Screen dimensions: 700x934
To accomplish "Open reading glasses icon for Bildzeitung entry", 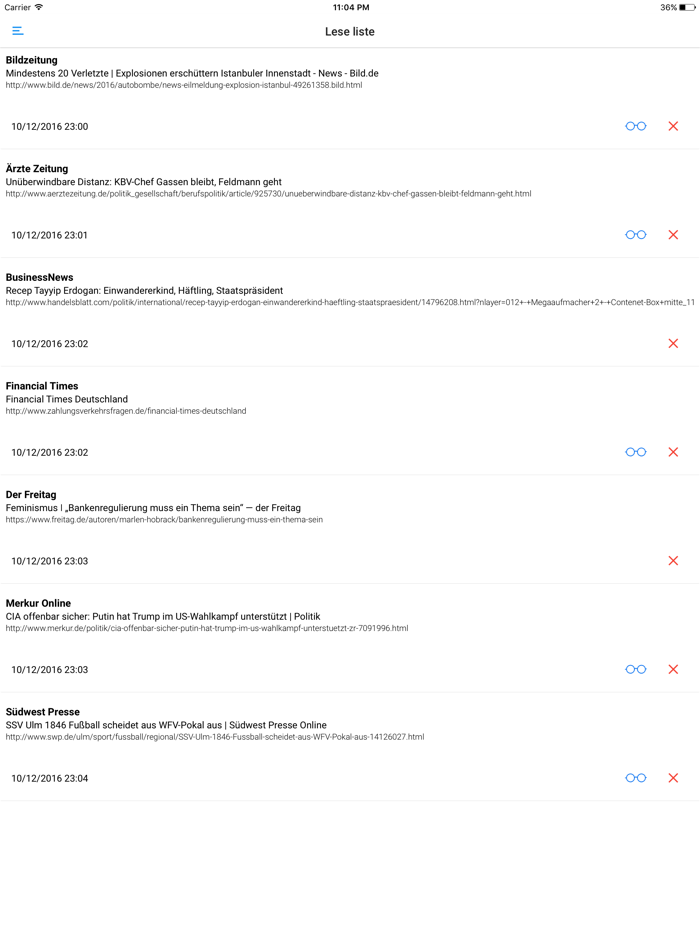I will (635, 126).
